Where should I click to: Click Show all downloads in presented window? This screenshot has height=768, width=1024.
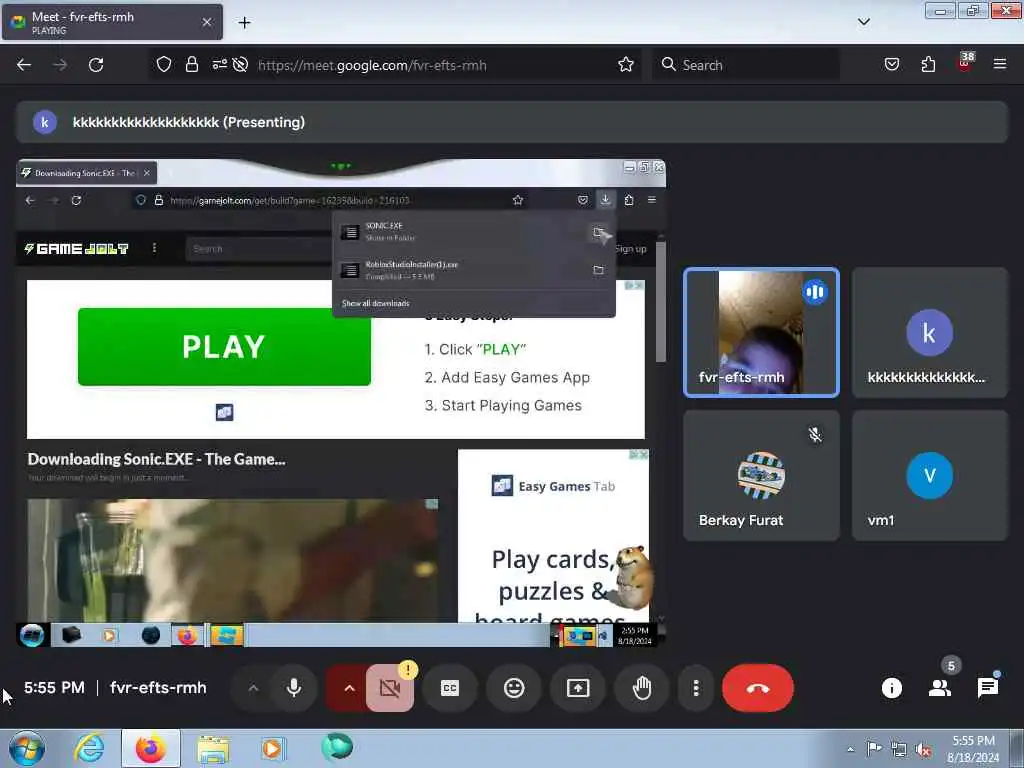click(376, 304)
